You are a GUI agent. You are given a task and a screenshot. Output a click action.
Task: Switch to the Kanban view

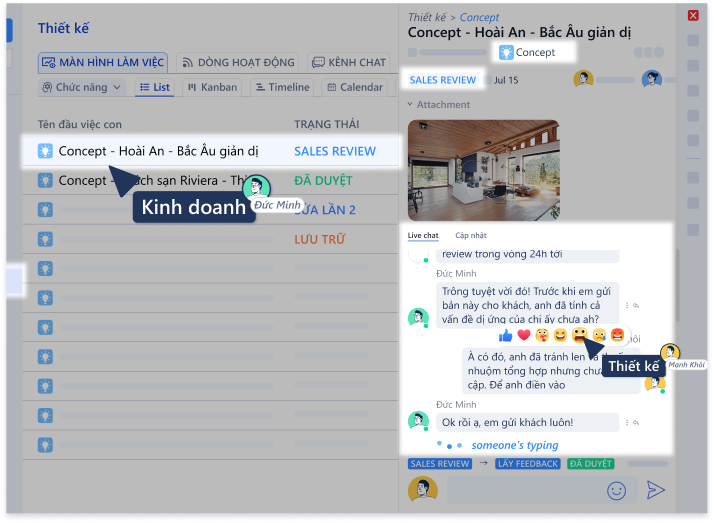[210, 88]
